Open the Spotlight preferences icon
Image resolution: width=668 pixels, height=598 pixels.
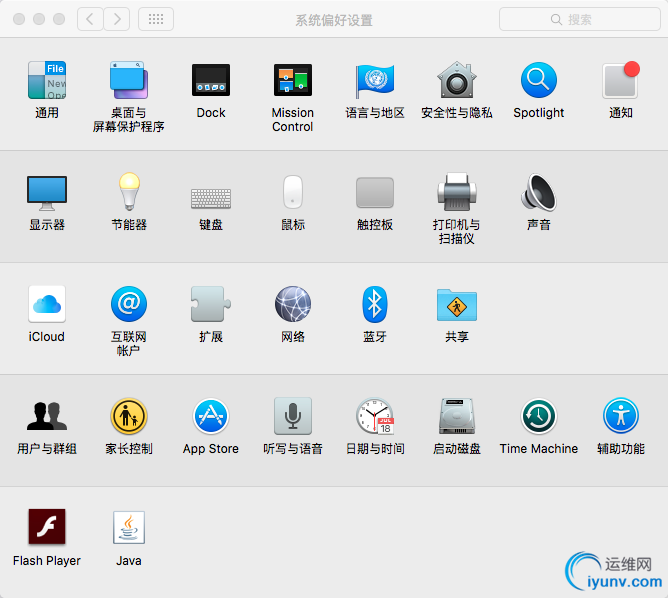[539, 80]
